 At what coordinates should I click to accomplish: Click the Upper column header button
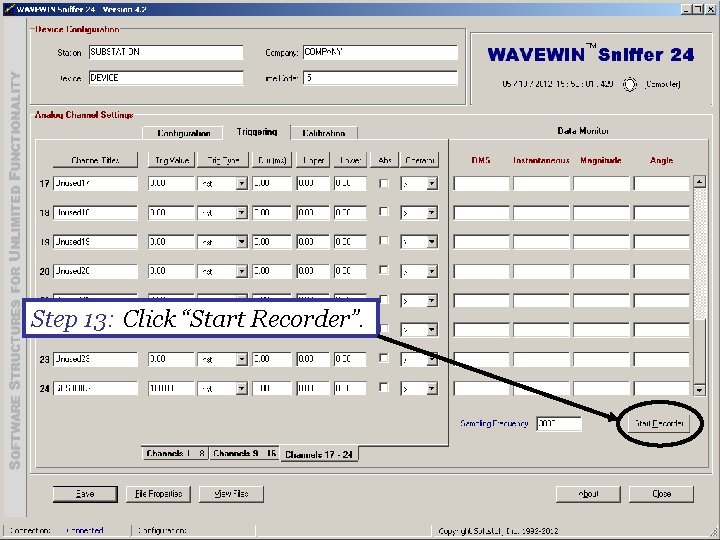coord(313,160)
